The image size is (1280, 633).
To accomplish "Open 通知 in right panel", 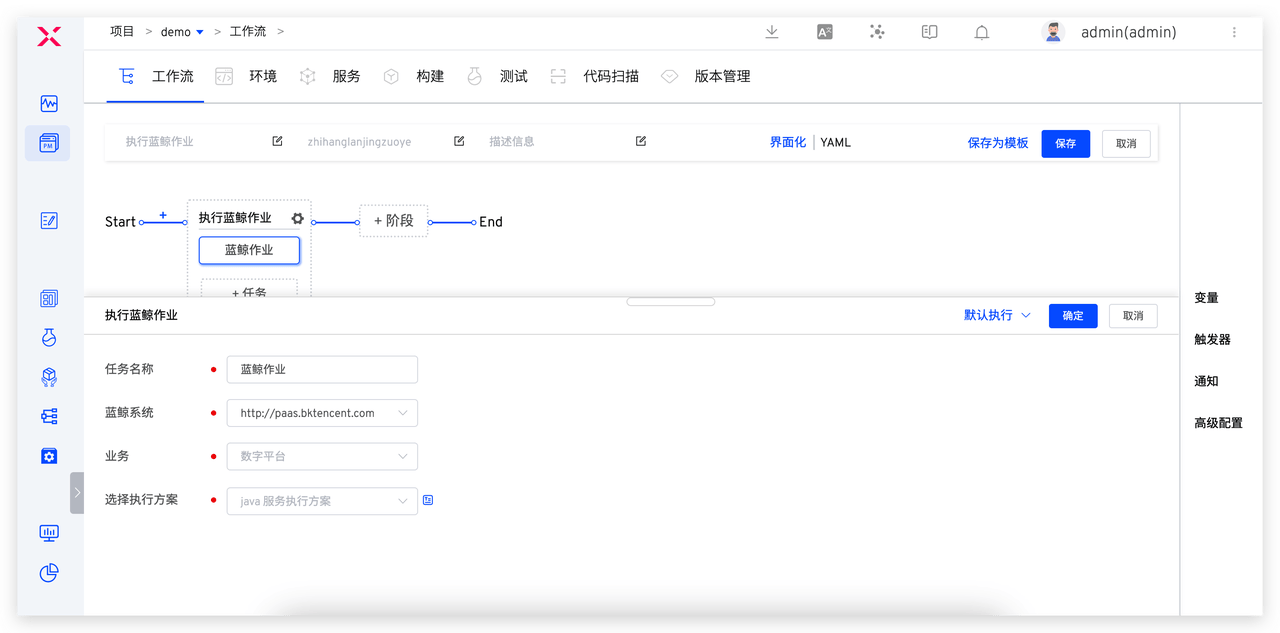I will coord(1206,381).
